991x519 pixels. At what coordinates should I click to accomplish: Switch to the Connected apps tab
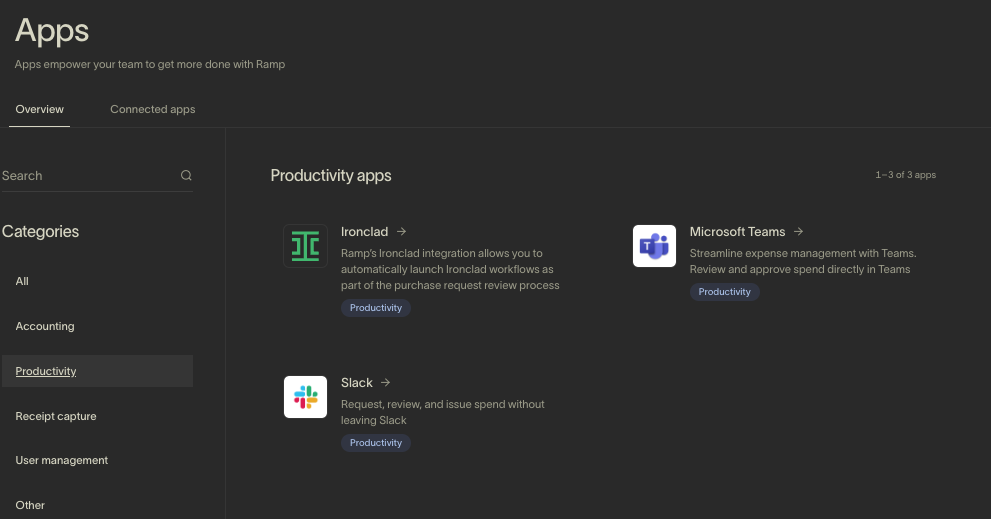pos(152,109)
